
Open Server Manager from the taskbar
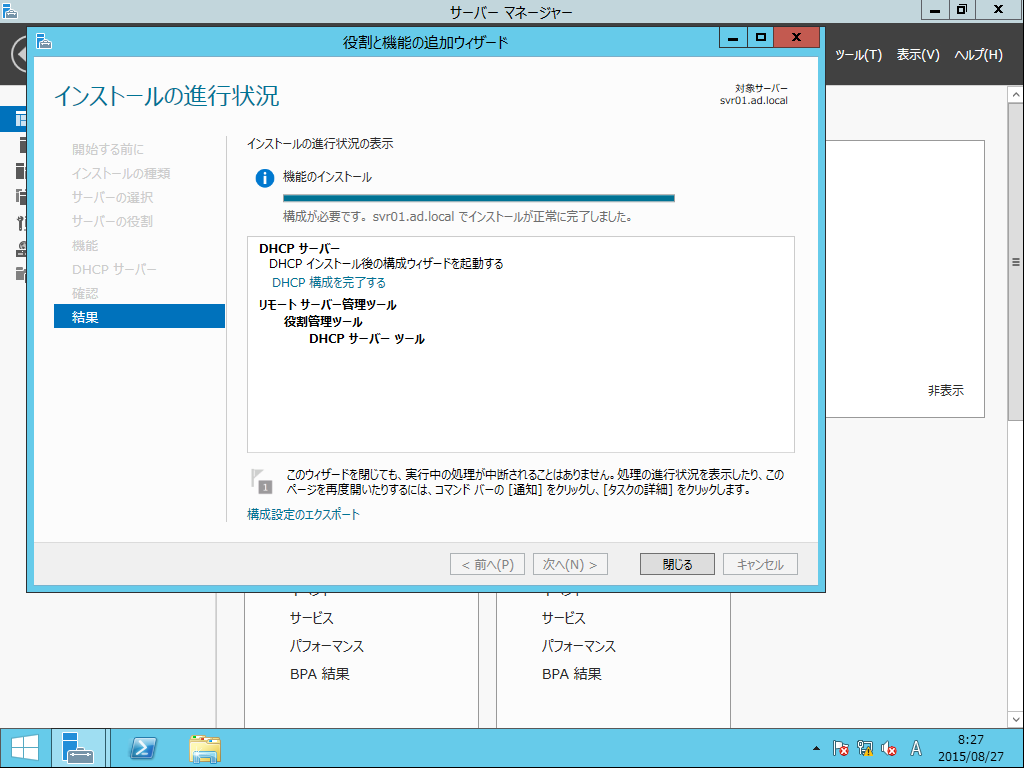coord(78,748)
